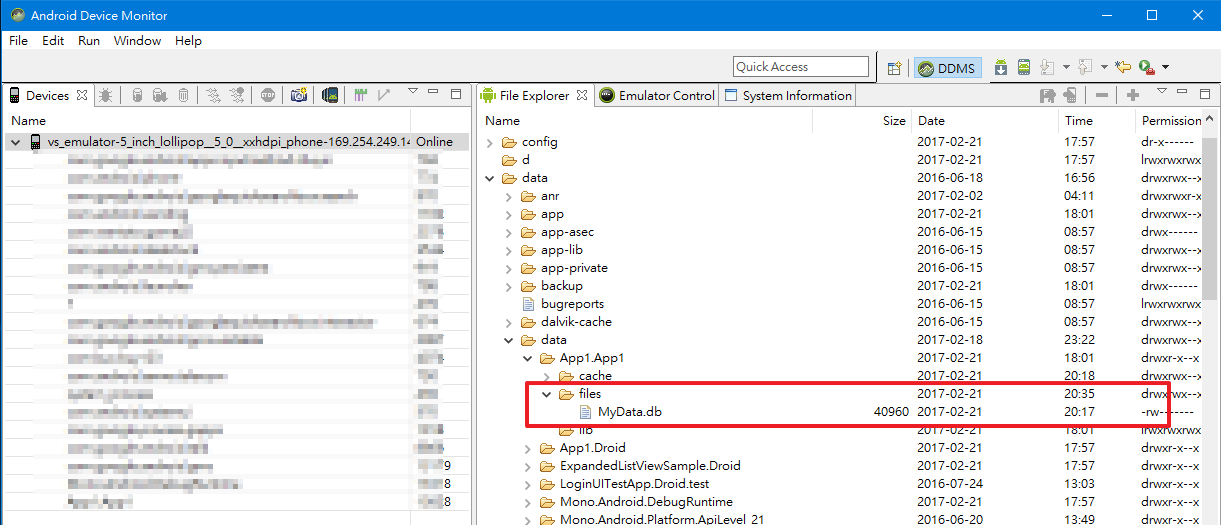
Task: Collapse the files folder
Action: click(546, 394)
